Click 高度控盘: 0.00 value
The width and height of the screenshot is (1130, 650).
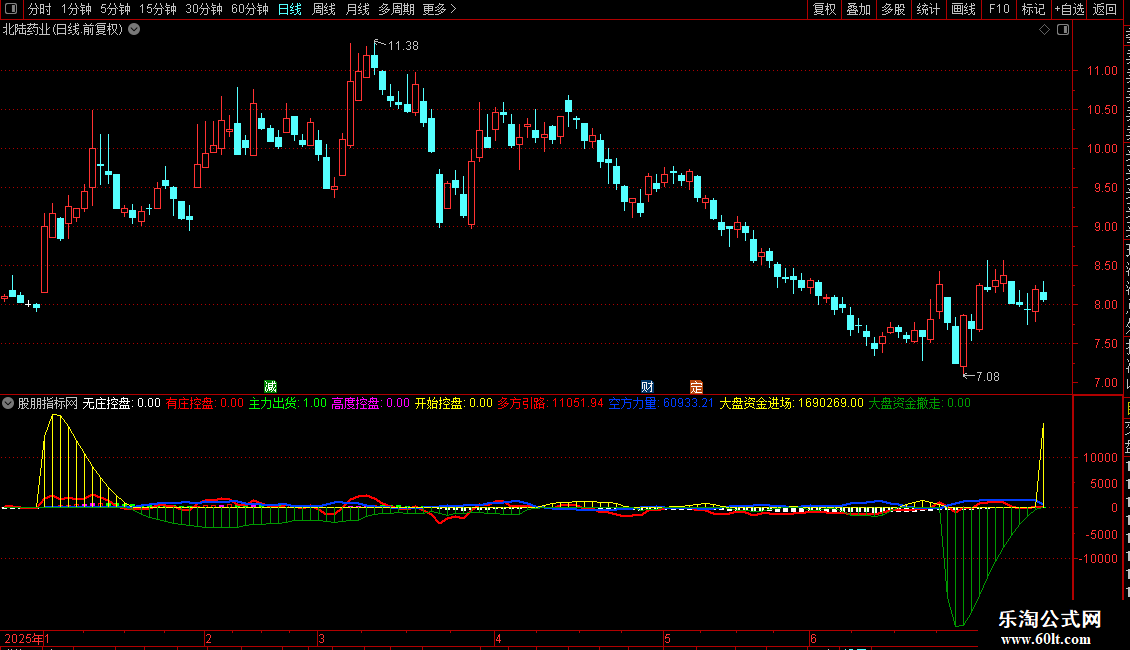point(370,404)
